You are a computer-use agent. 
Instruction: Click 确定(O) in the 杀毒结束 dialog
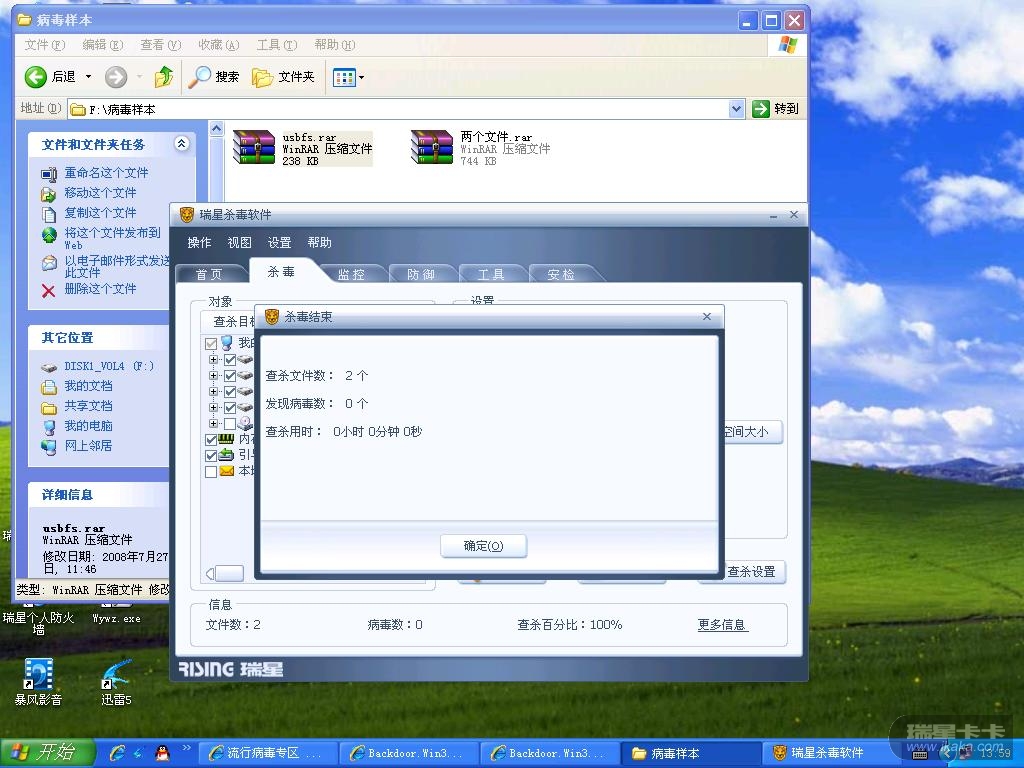click(x=483, y=546)
